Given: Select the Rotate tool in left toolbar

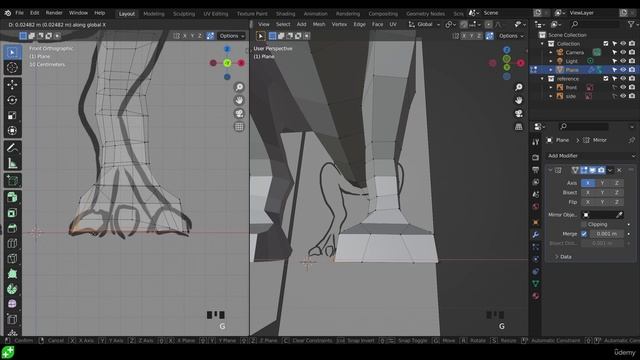Looking at the screenshot, I should pos(12,100).
